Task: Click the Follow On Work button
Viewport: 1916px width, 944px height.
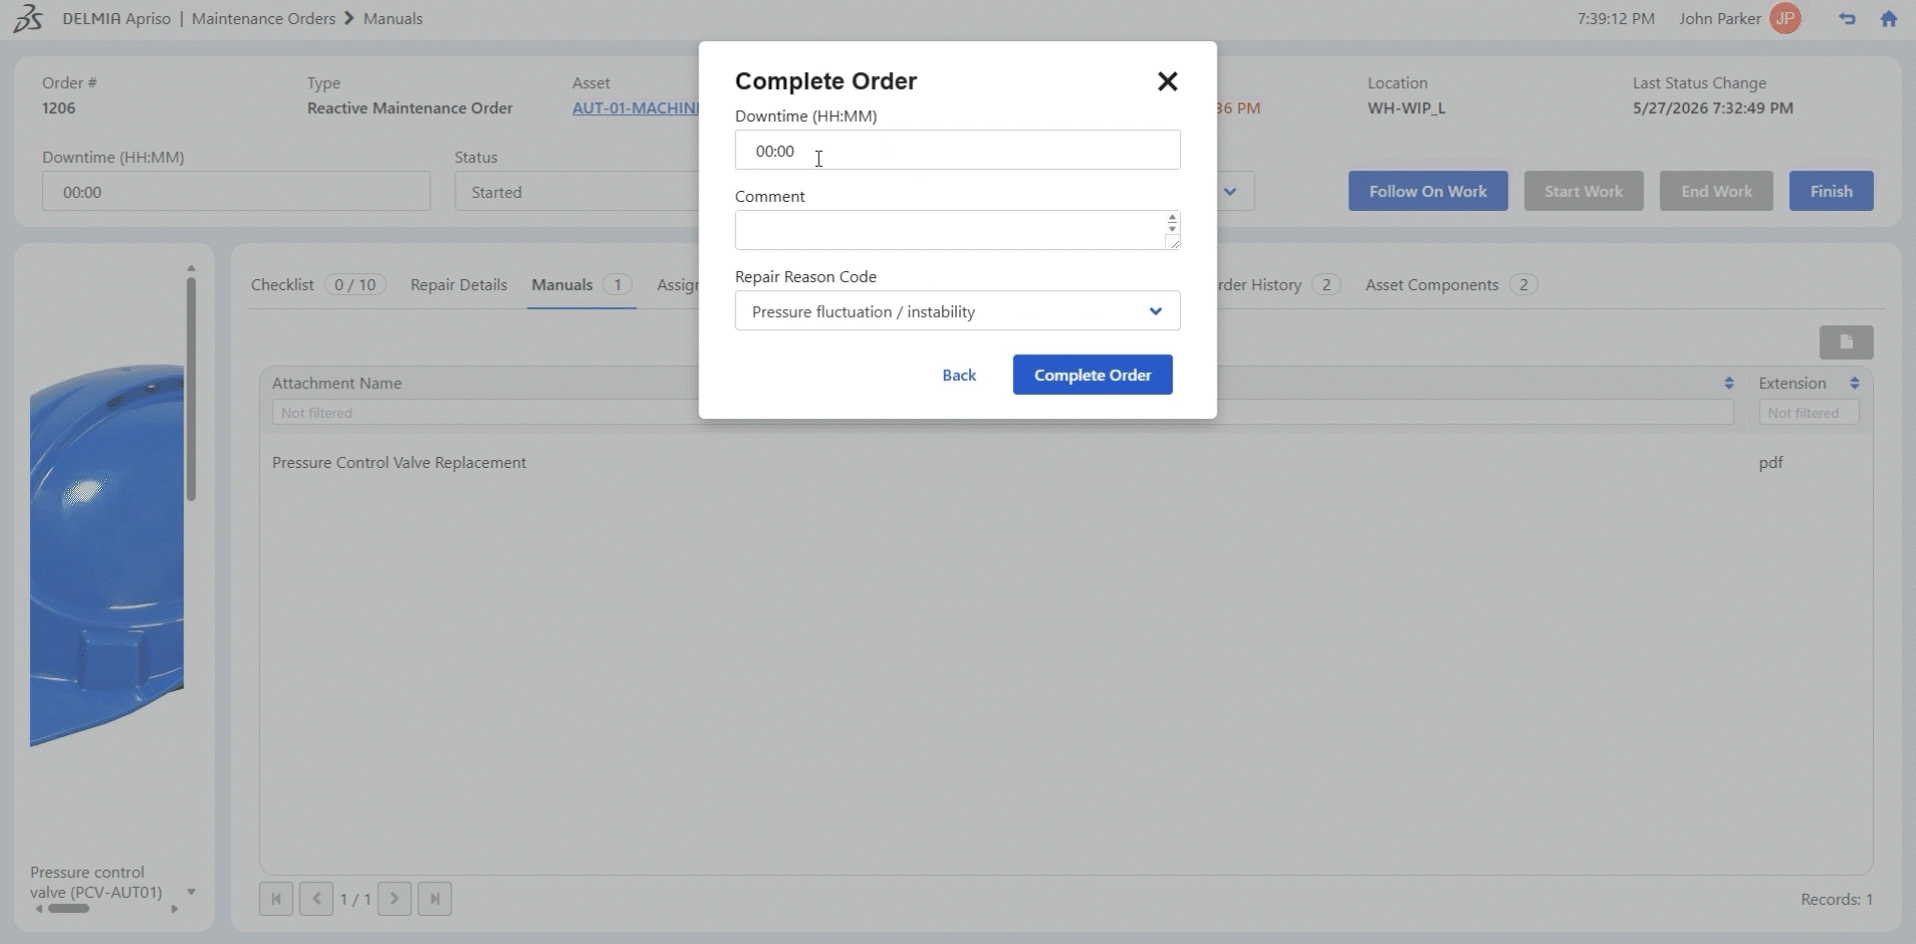Action: click(x=1427, y=191)
